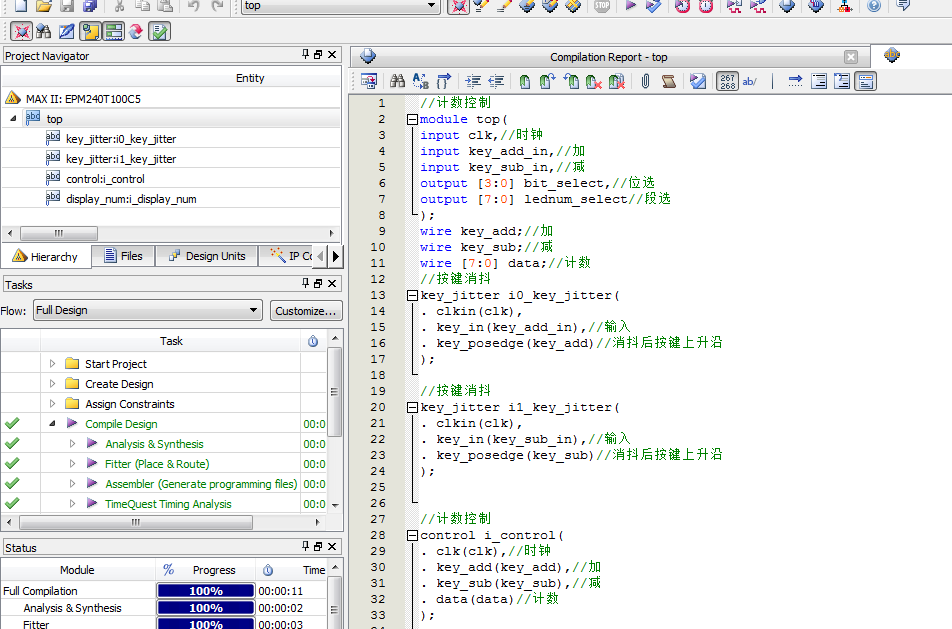The height and width of the screenshot is (629, 952).
Task: Expand the Analysis & Synthesis task
Action: (73, 444)
